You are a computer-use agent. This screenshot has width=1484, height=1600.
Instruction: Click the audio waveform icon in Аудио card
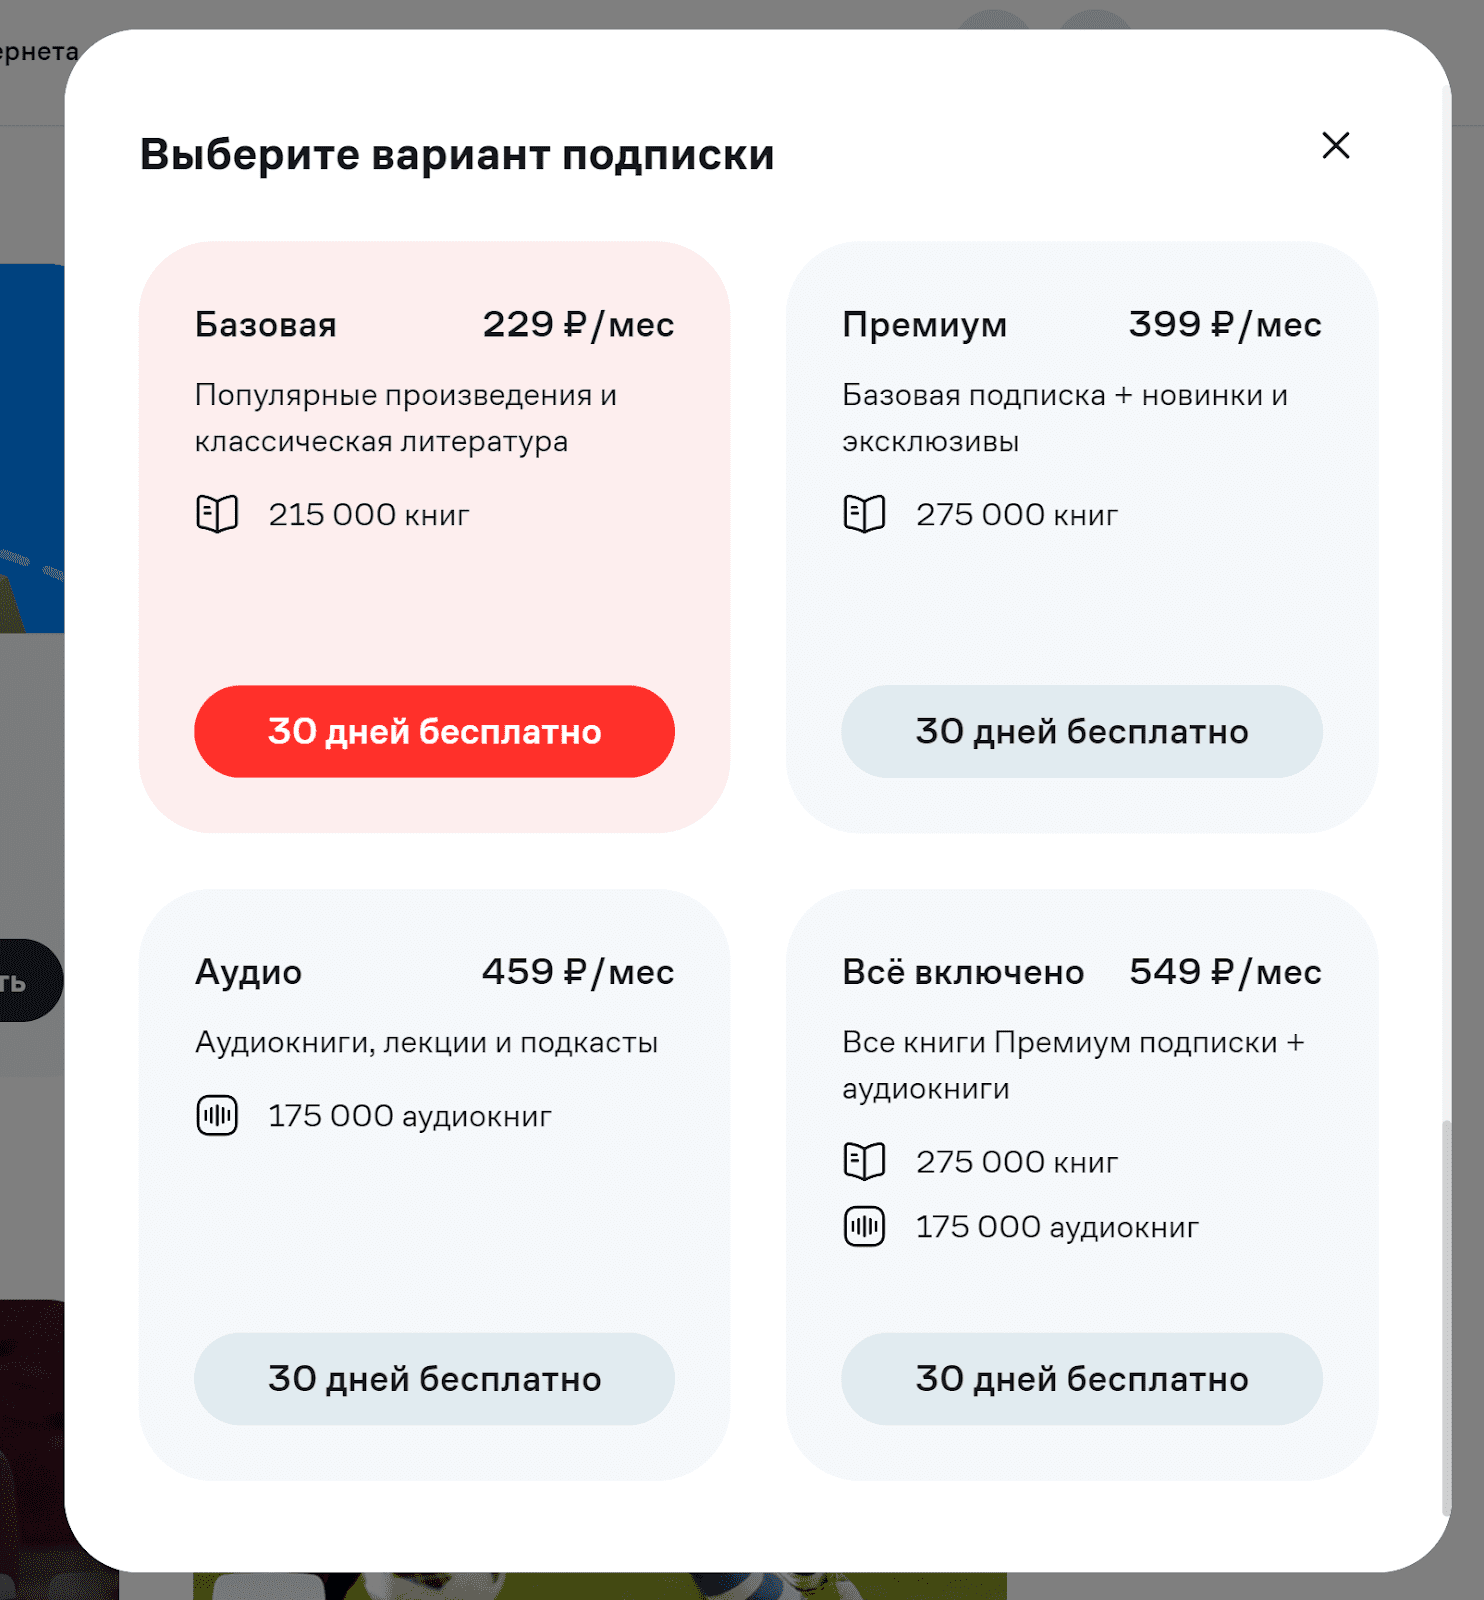217,1115
